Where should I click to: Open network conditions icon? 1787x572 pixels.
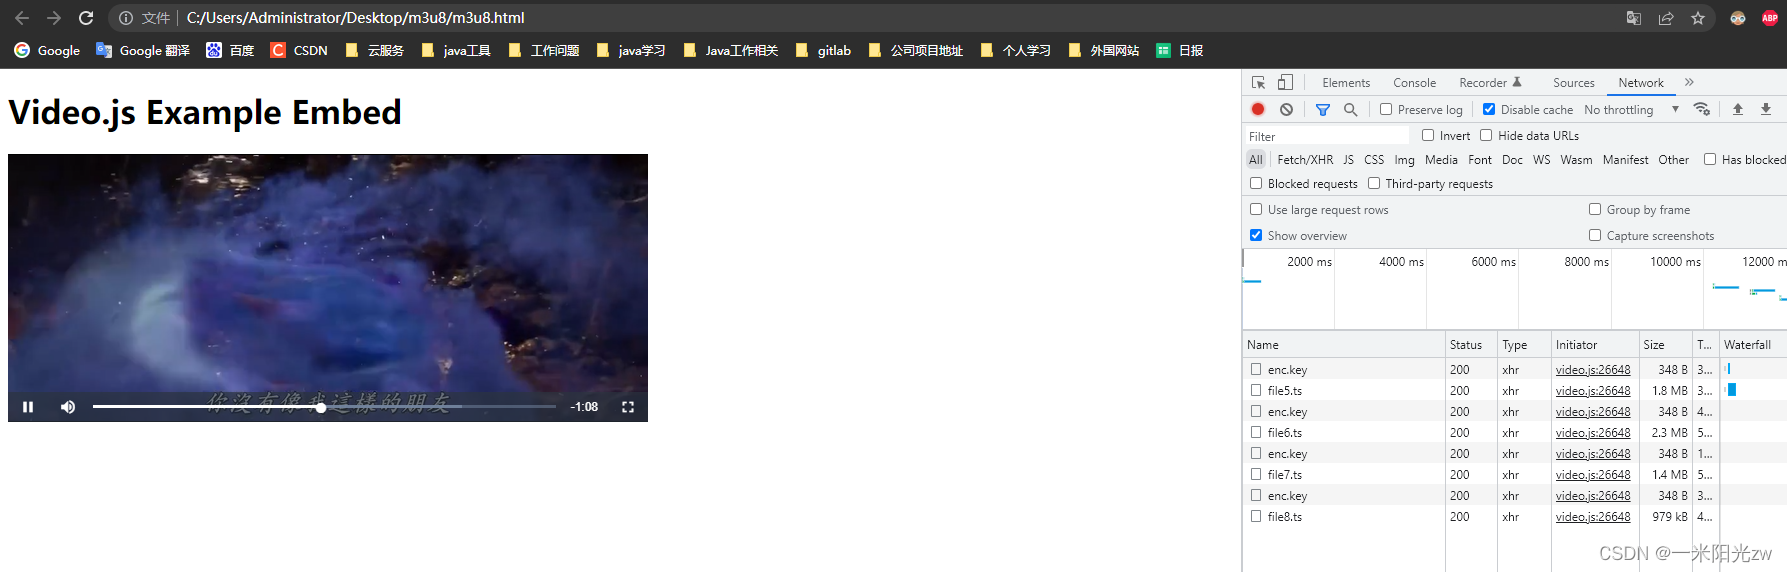[1701, 109]
